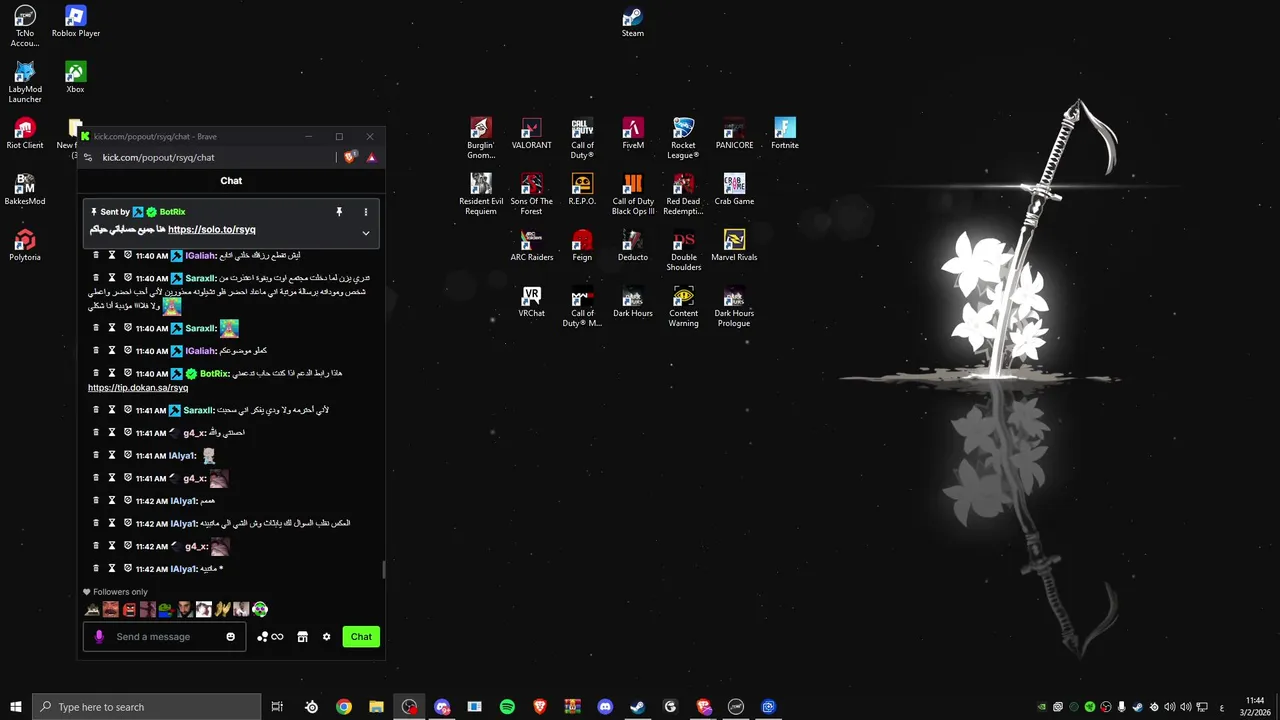The width and height of the screenshot is (1280, 720).
Task: Open the Rocket League desktop icon
Action: click(683, 138)
